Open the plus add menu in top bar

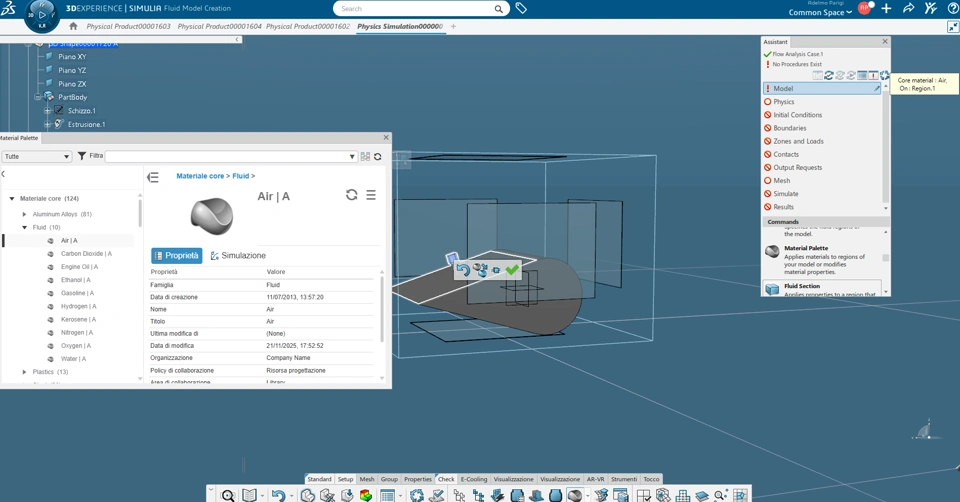[886, 9]
